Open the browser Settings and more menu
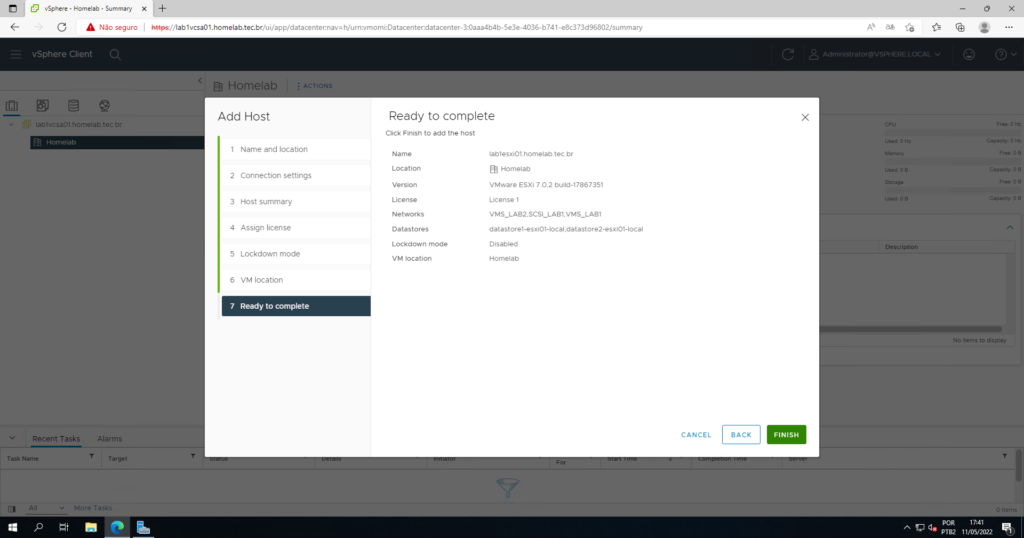The width and height of the screenshot is (1024, 538). 1009,27
